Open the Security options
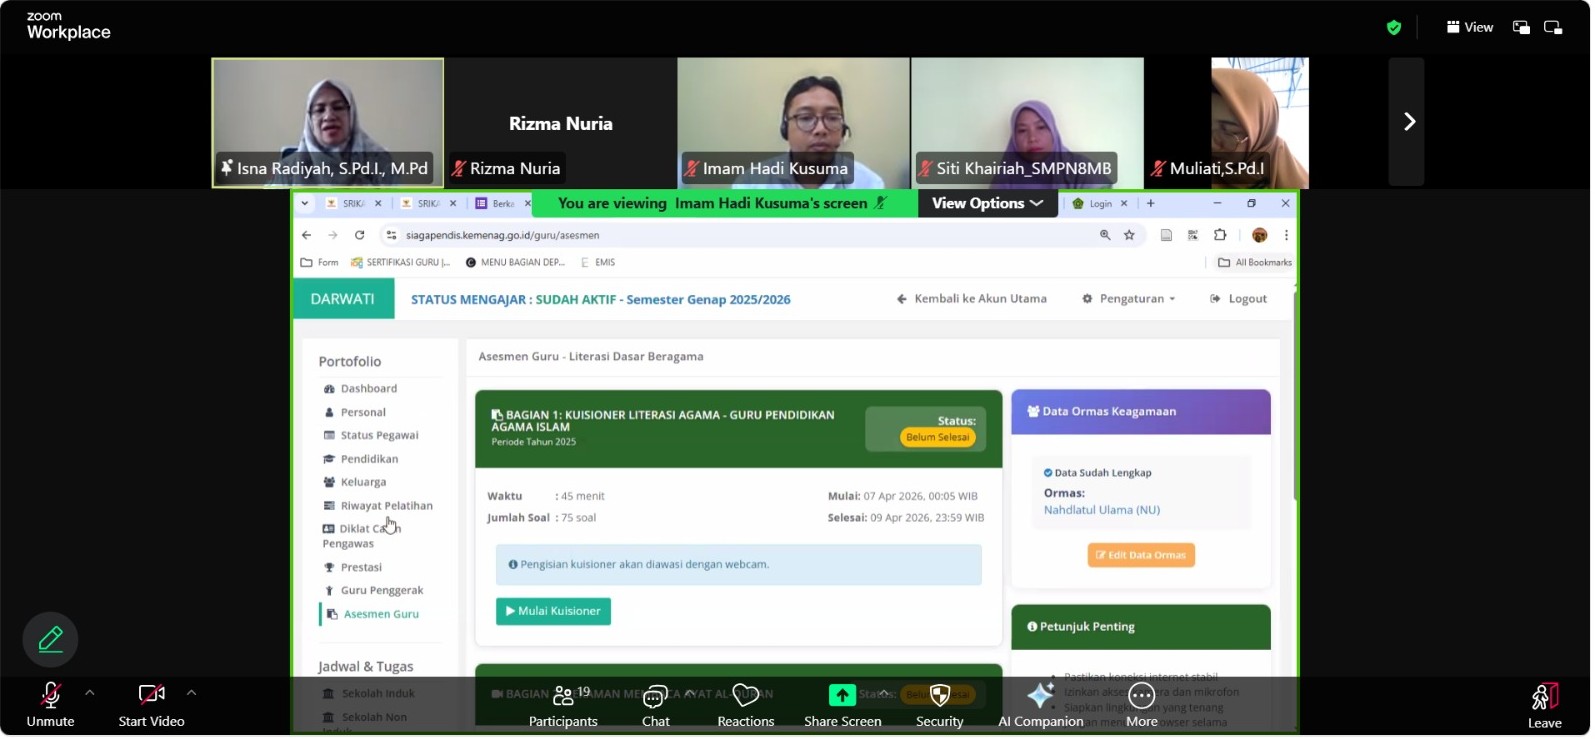 tap(939, 705)
